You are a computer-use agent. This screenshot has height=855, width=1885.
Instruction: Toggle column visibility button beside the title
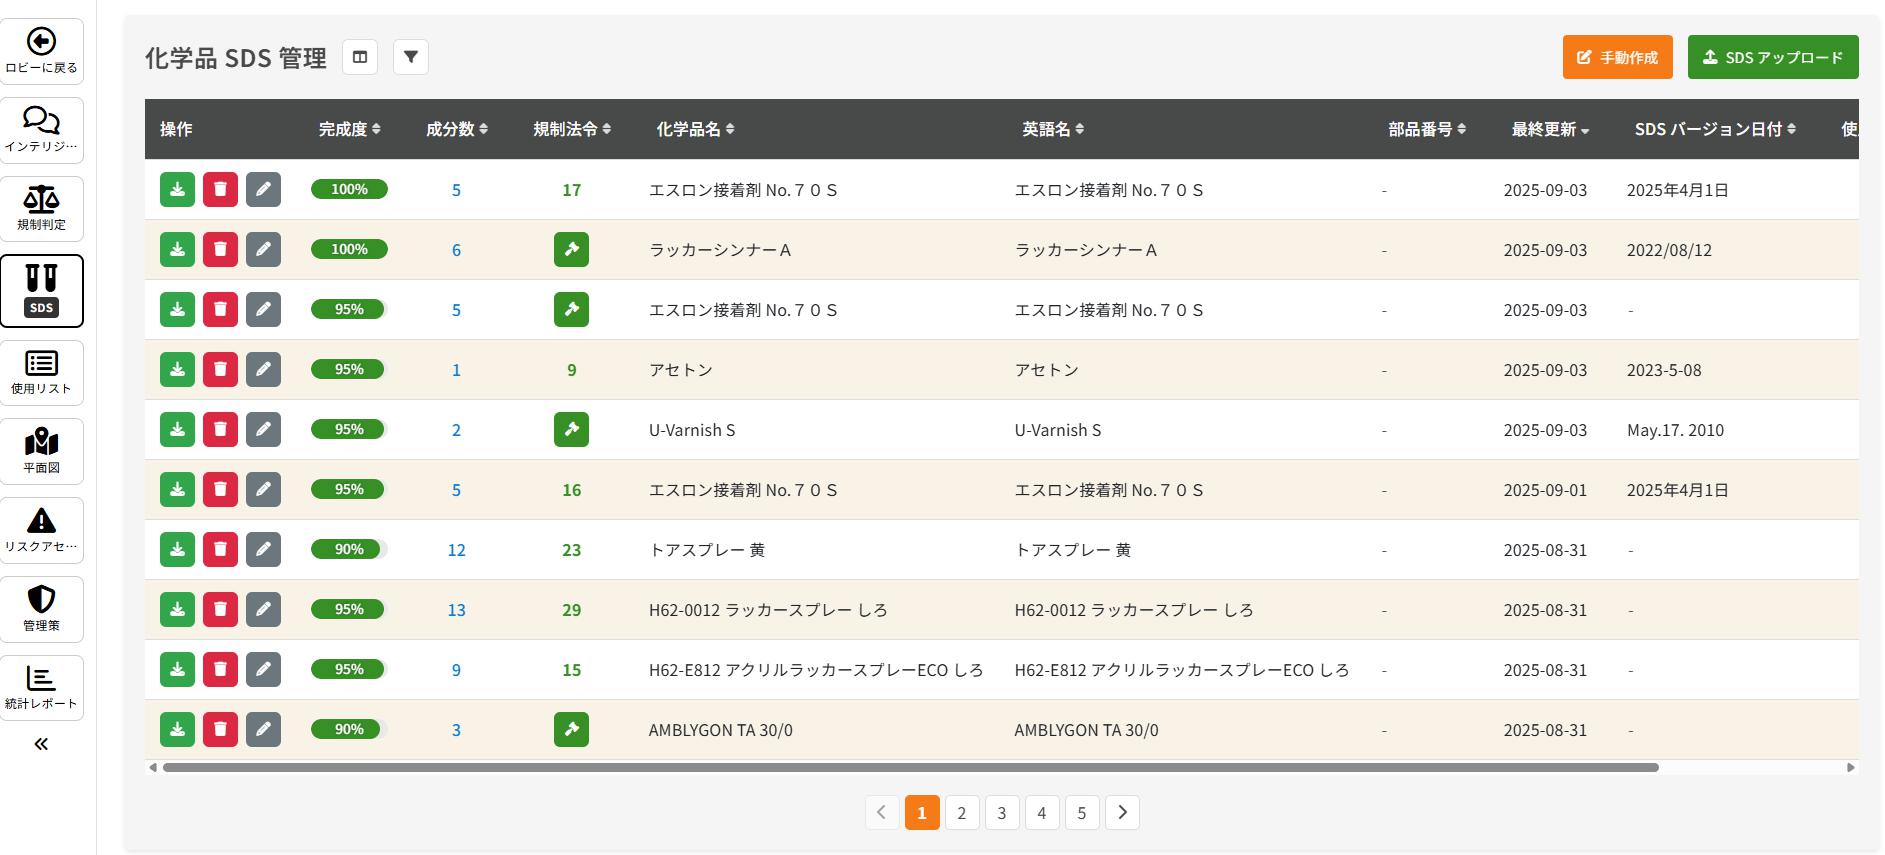pos(360,57)
